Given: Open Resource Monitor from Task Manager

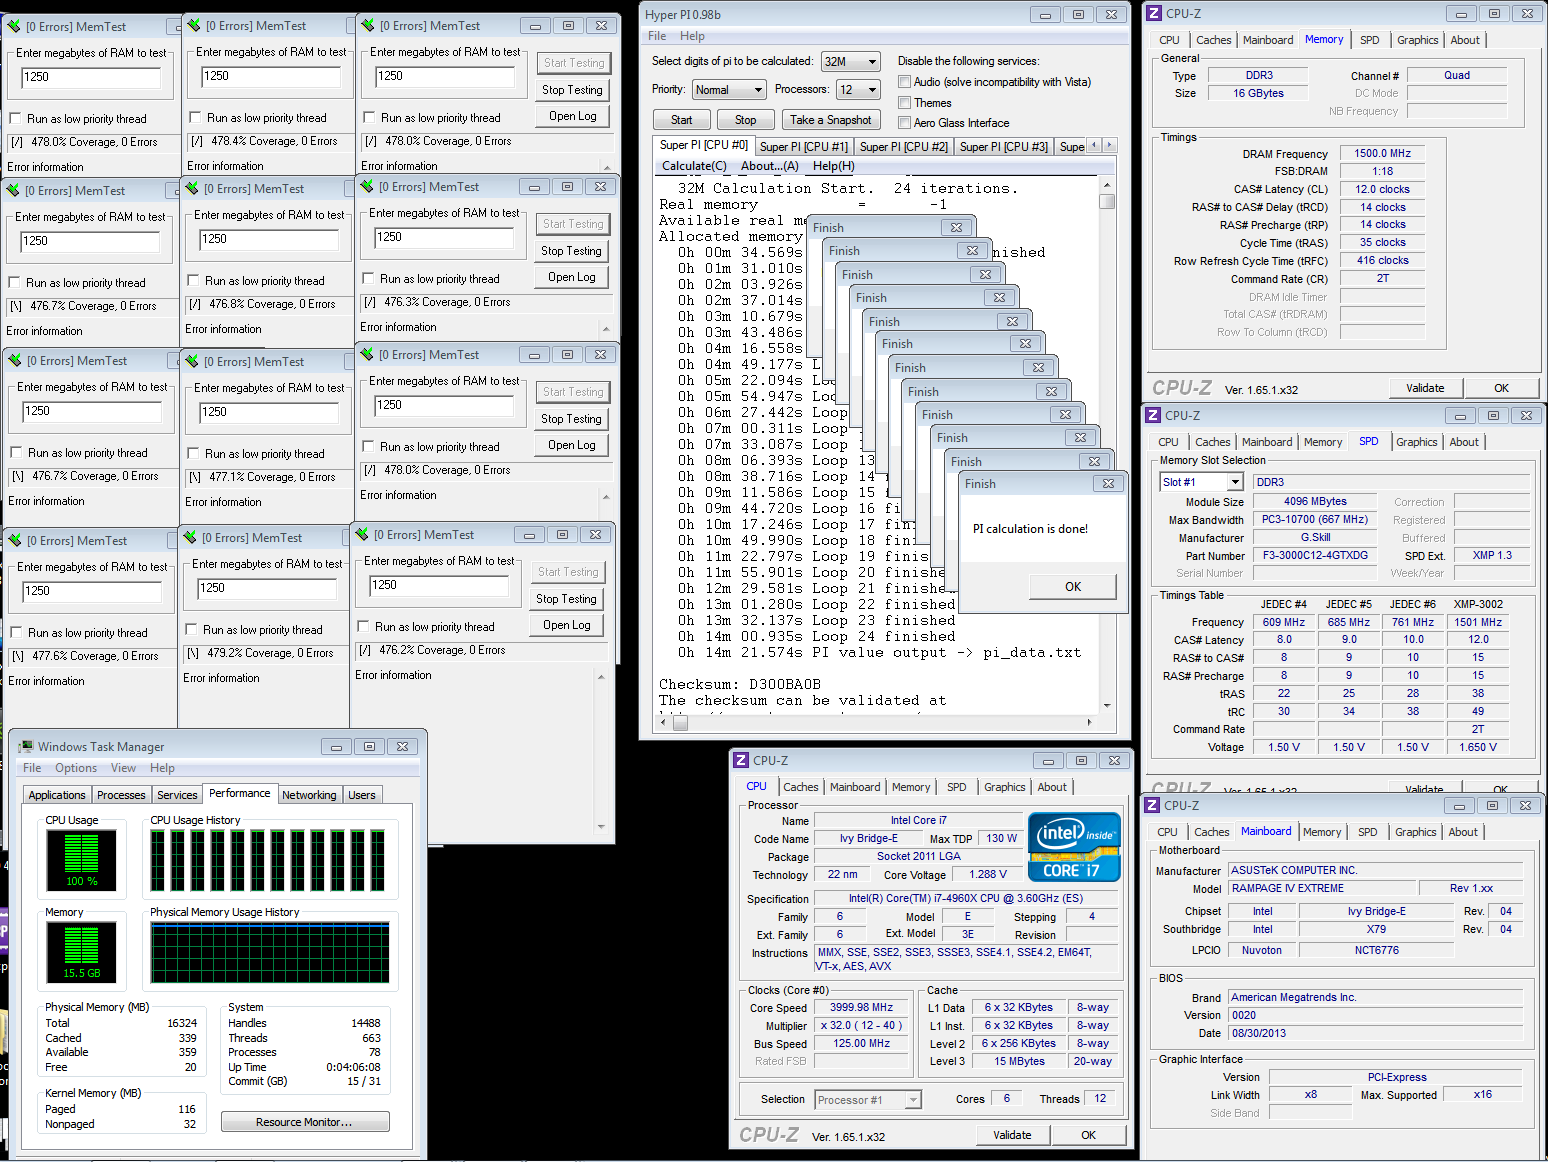Looking at the screenshot, I should (x=305, y=1121).
